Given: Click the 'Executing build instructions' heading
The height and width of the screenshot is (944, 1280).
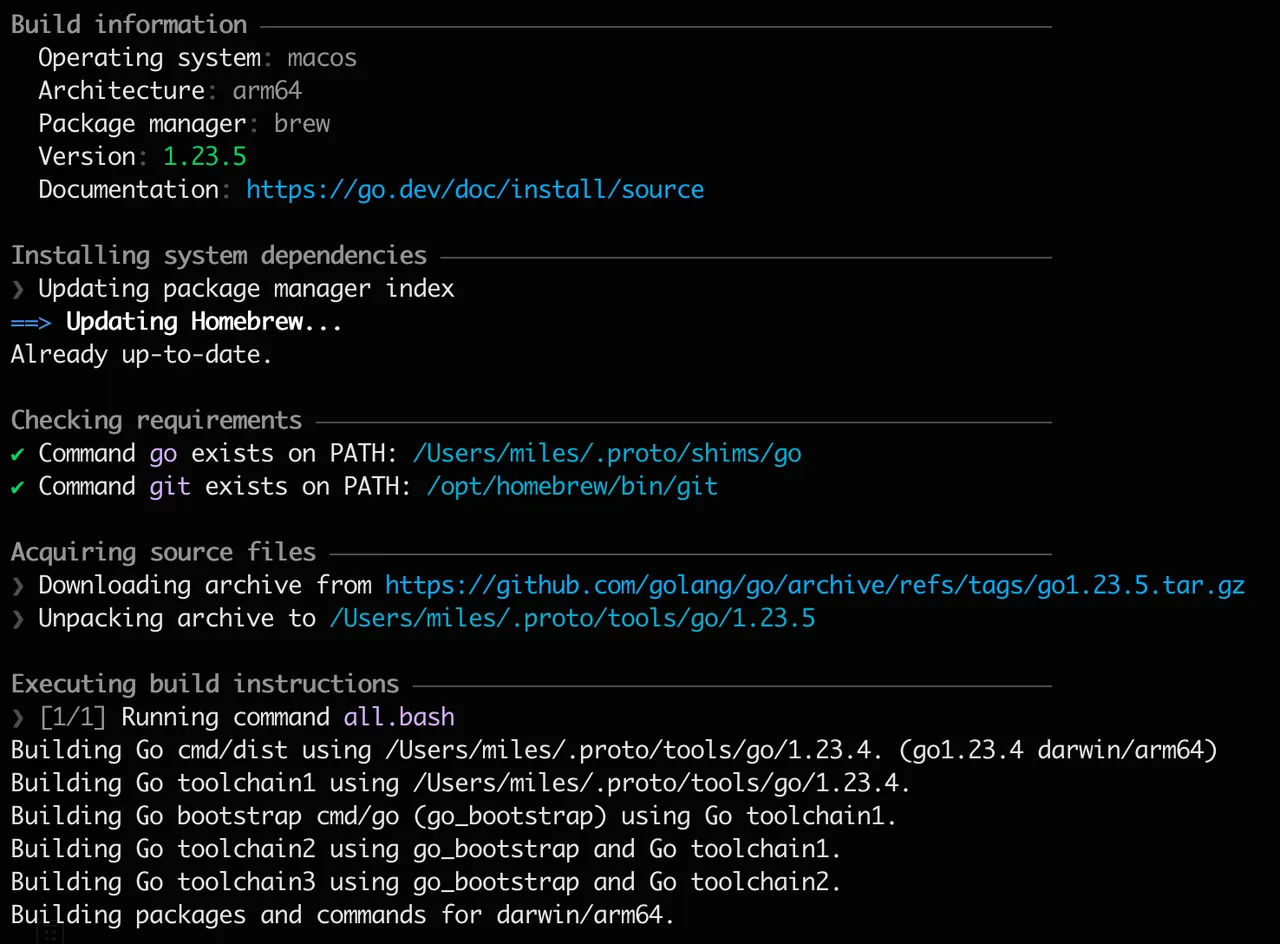Looking at the screenshot, I should tap(205, 684).
